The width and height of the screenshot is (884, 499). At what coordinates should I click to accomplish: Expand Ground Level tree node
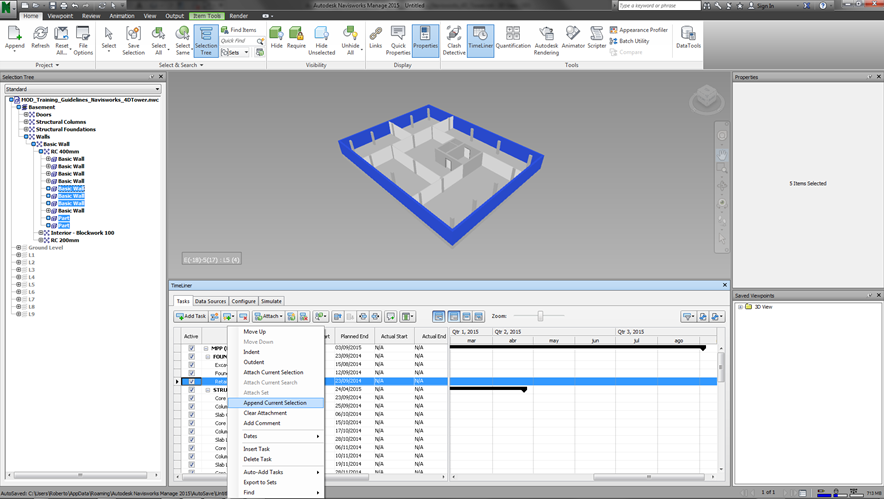tap(19, 248)
